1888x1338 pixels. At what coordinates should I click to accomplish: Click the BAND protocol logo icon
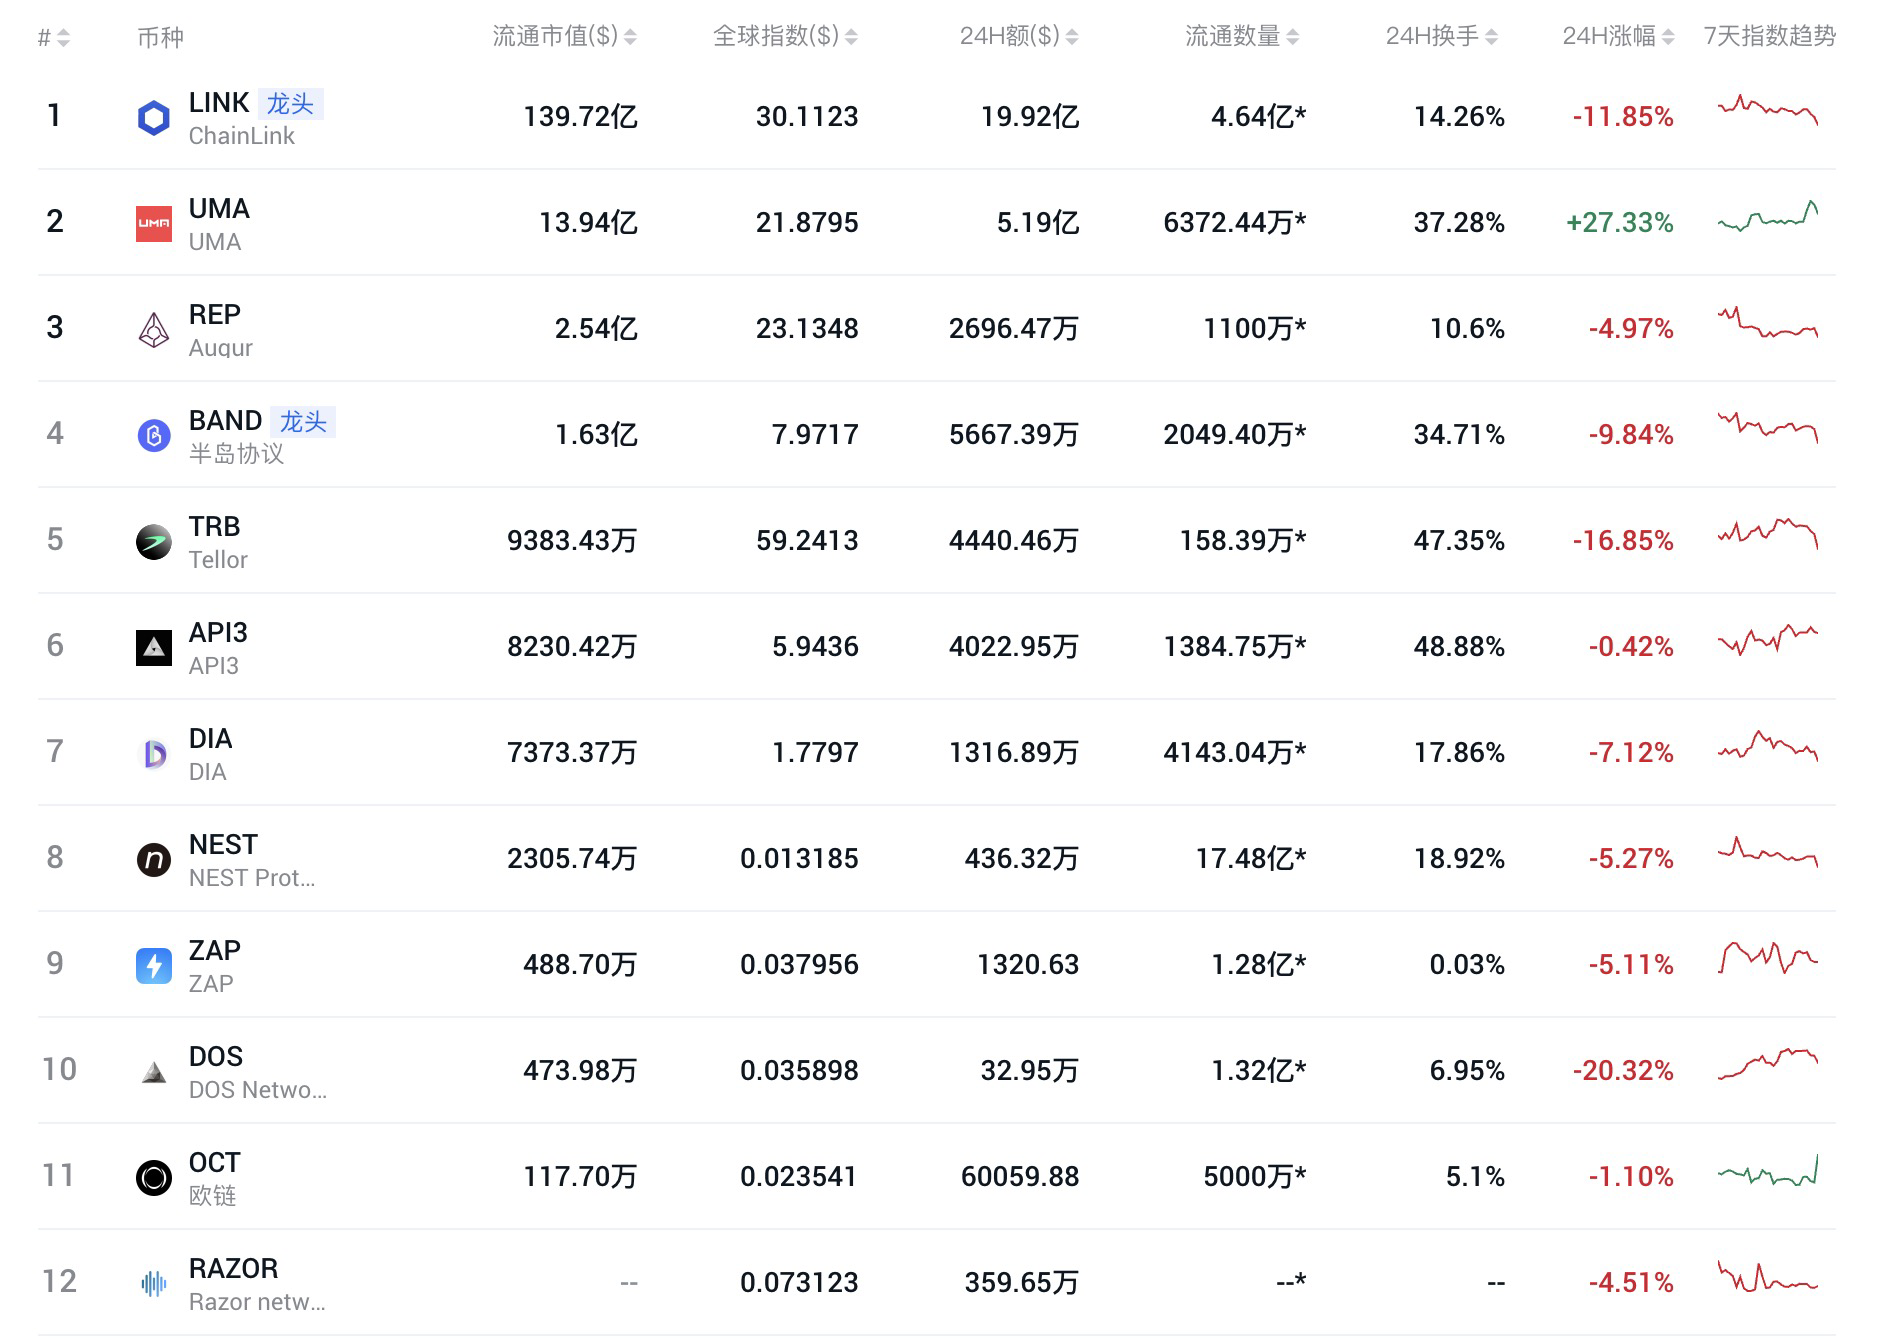pyautogui.click(x=153, y=436)
